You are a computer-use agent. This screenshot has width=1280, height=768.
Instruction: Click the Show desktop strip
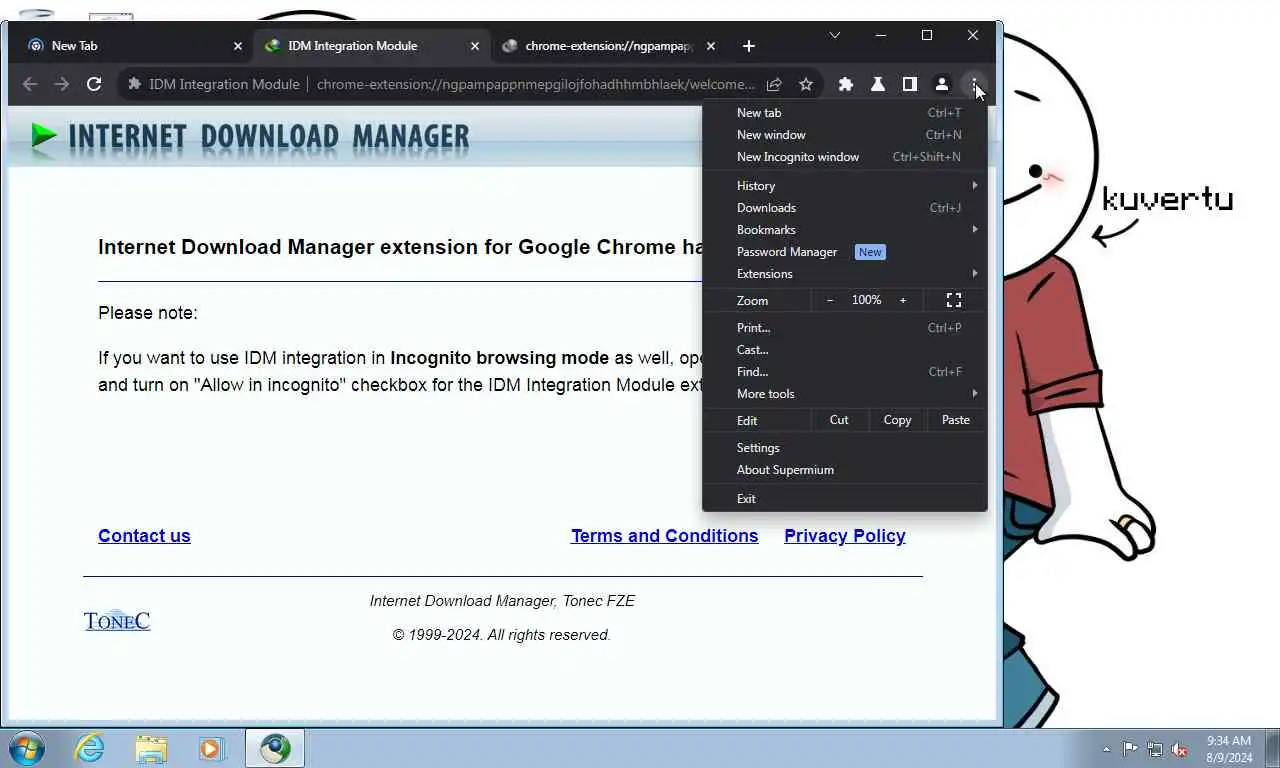pos(1273,748)
